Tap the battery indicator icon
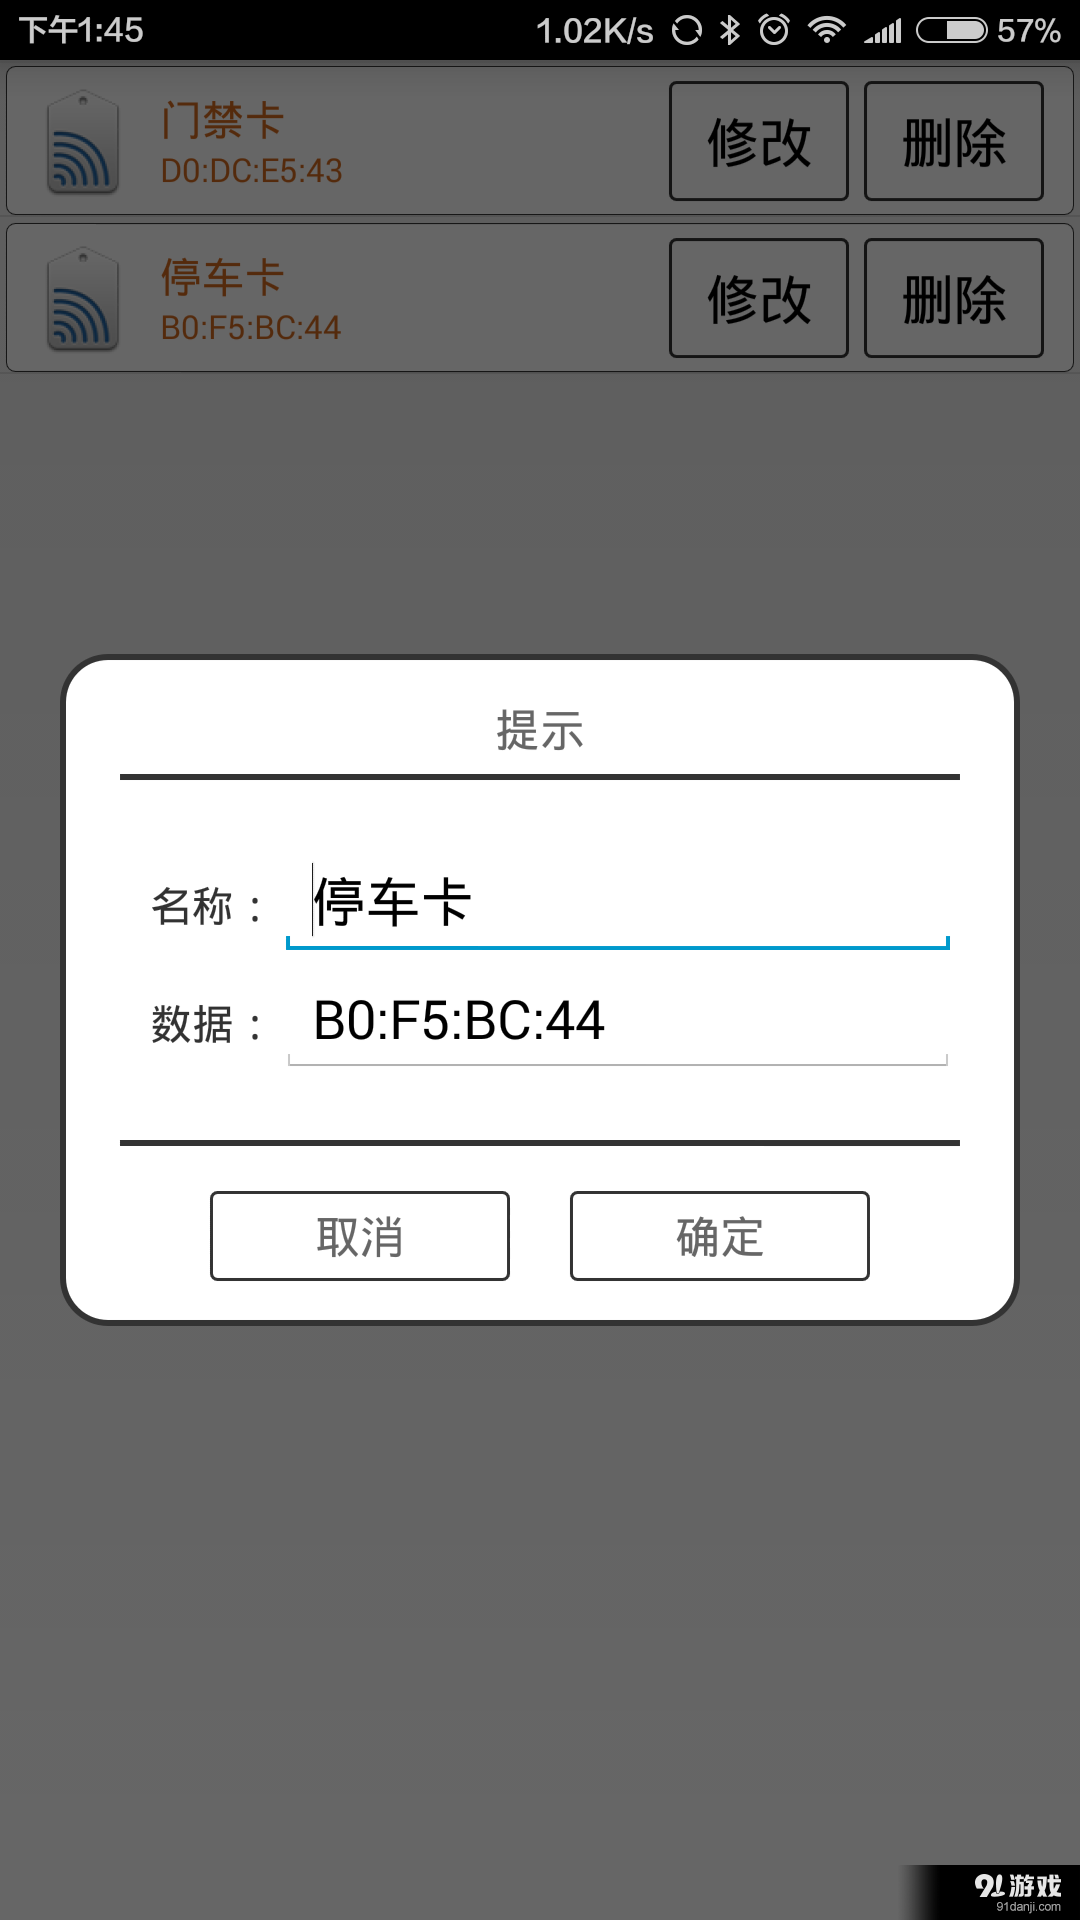This screenshot has width=1080, height=1920. tap(952, 30)
